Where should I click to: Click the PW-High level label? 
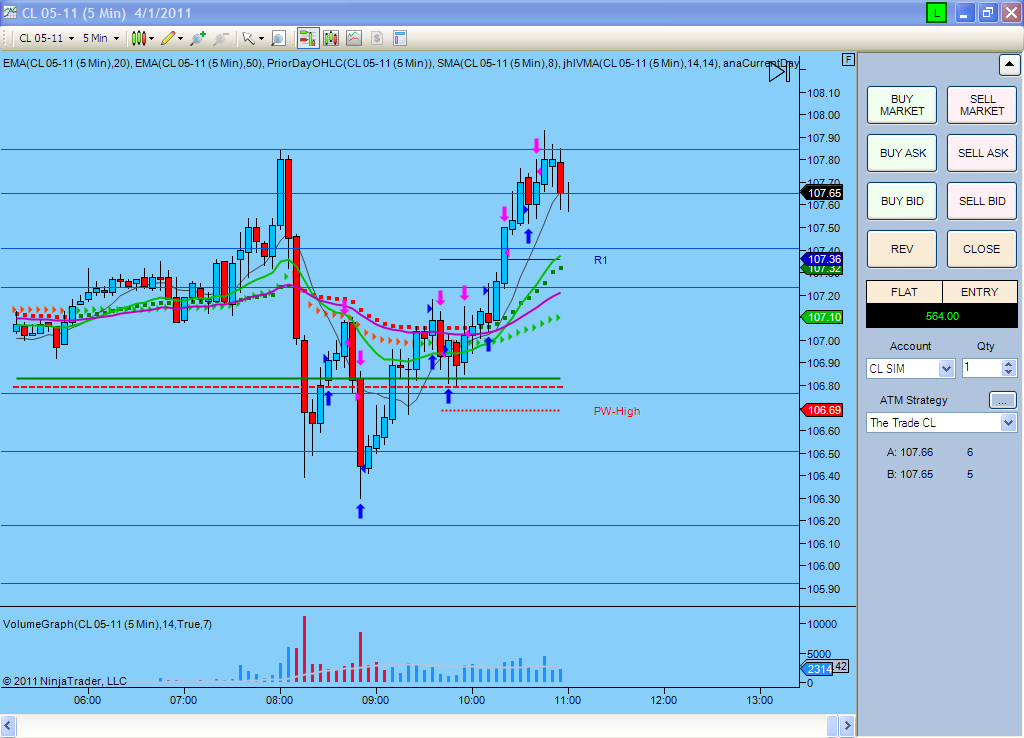pos(616,411)
